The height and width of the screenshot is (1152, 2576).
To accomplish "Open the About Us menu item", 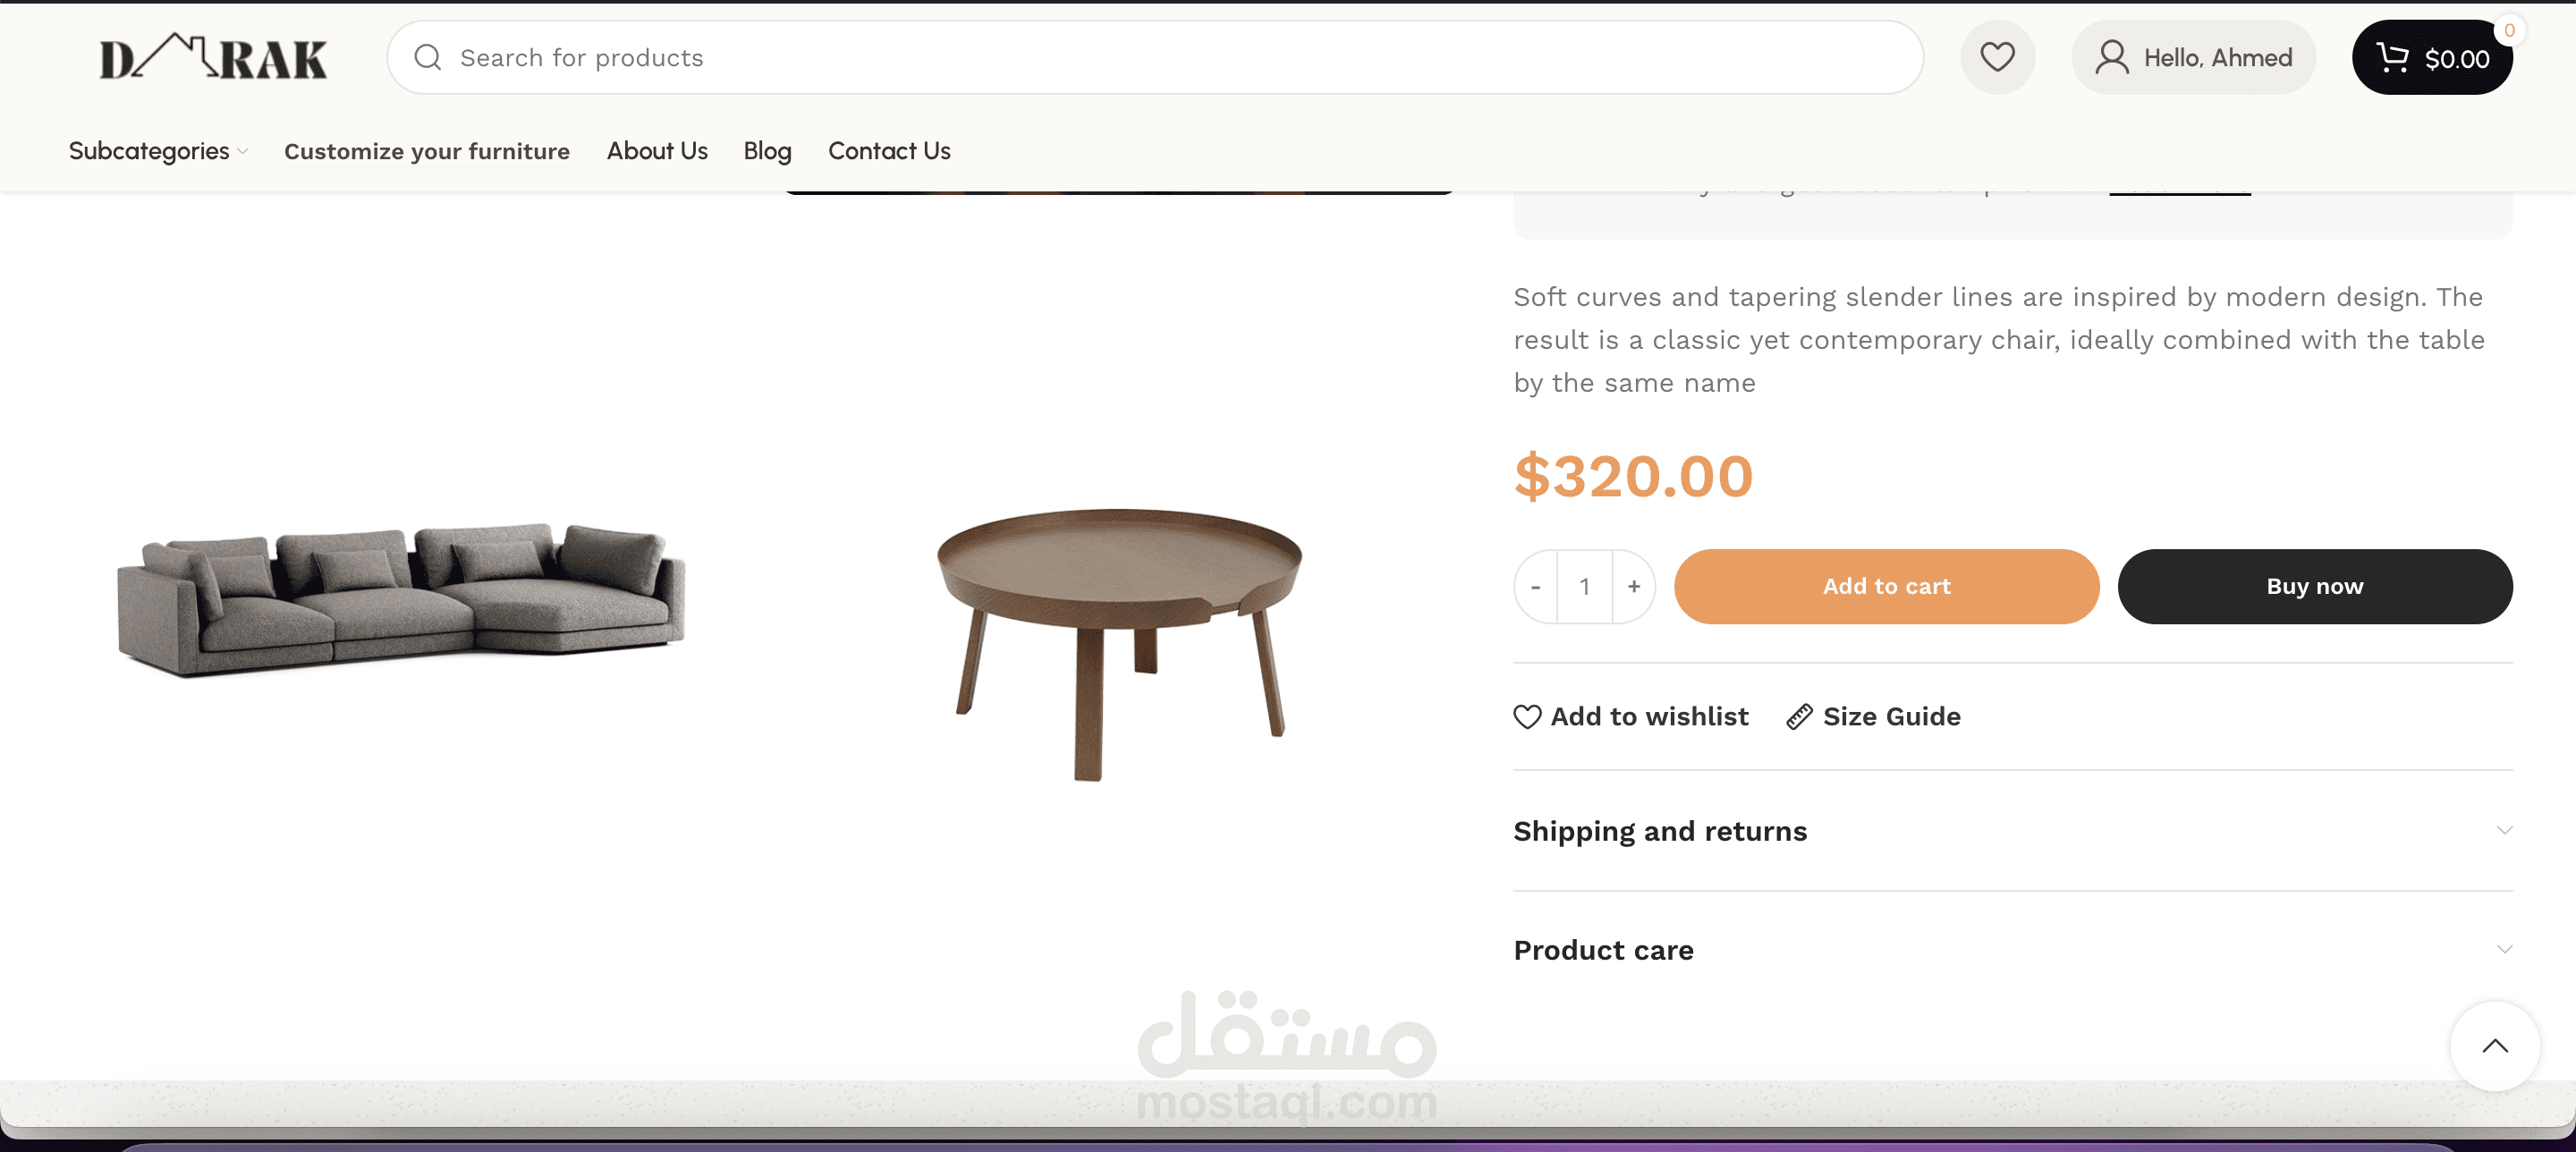I will tap(657, 151).
